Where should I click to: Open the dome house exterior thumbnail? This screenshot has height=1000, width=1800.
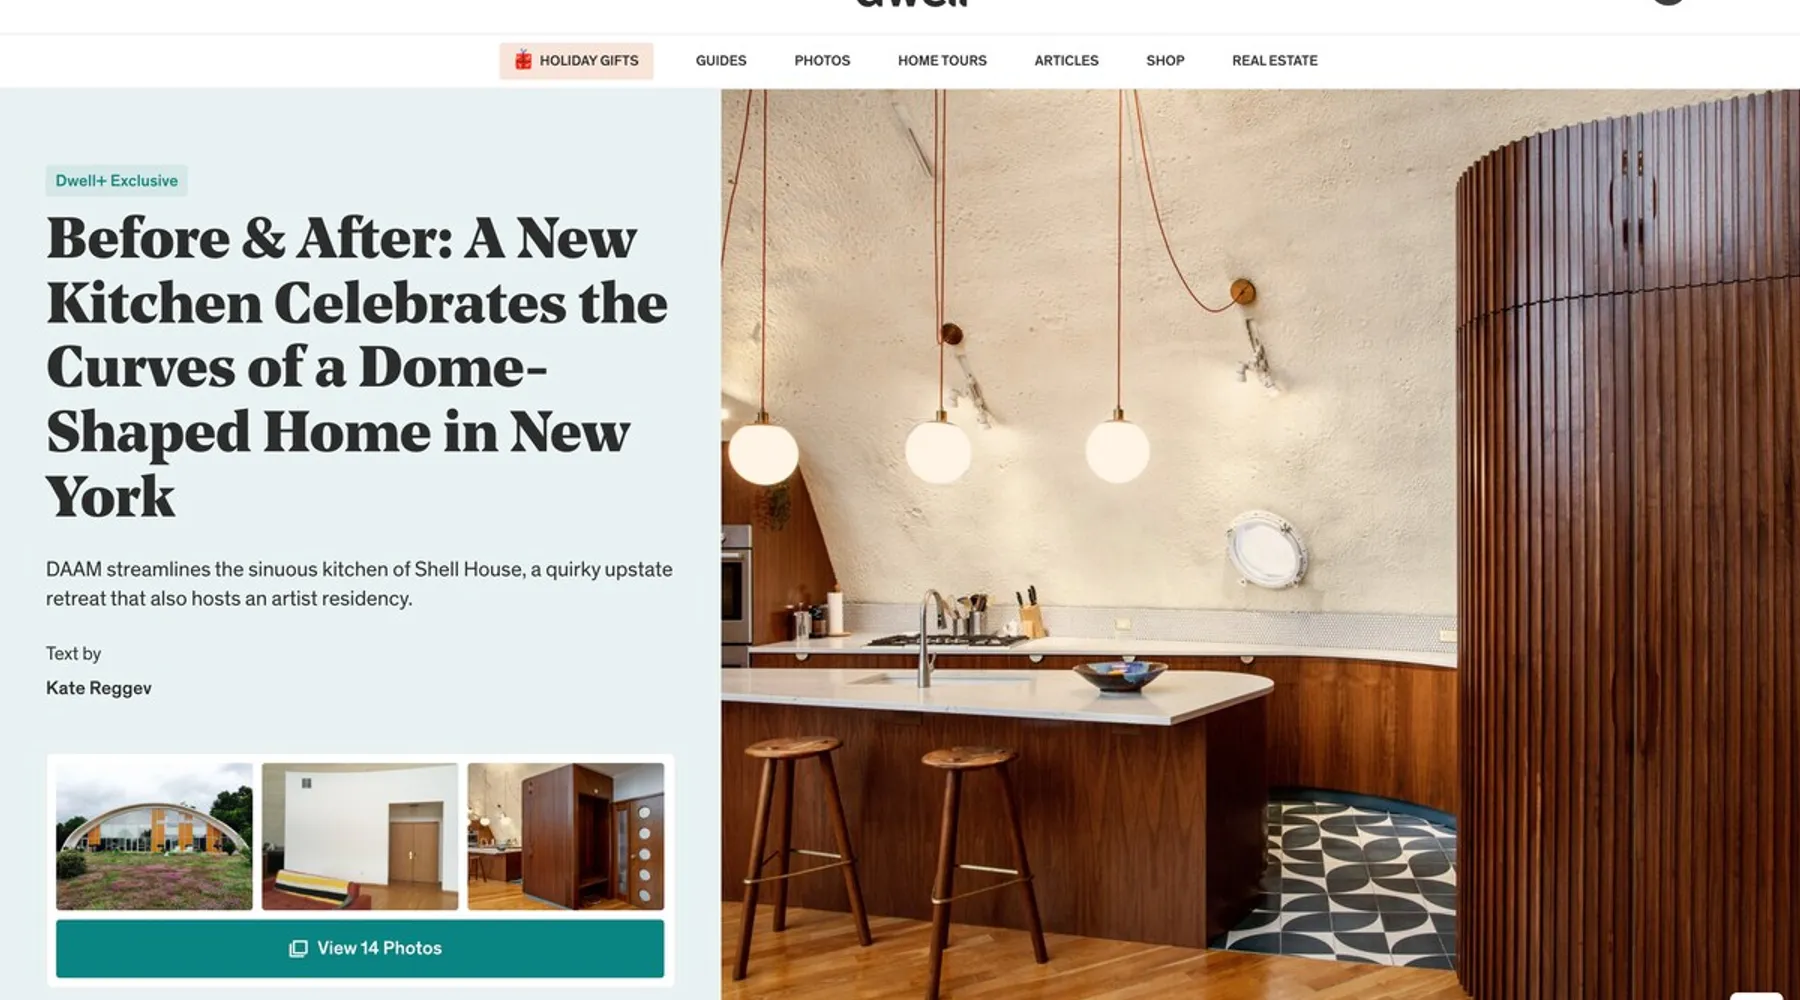point(154,836)
